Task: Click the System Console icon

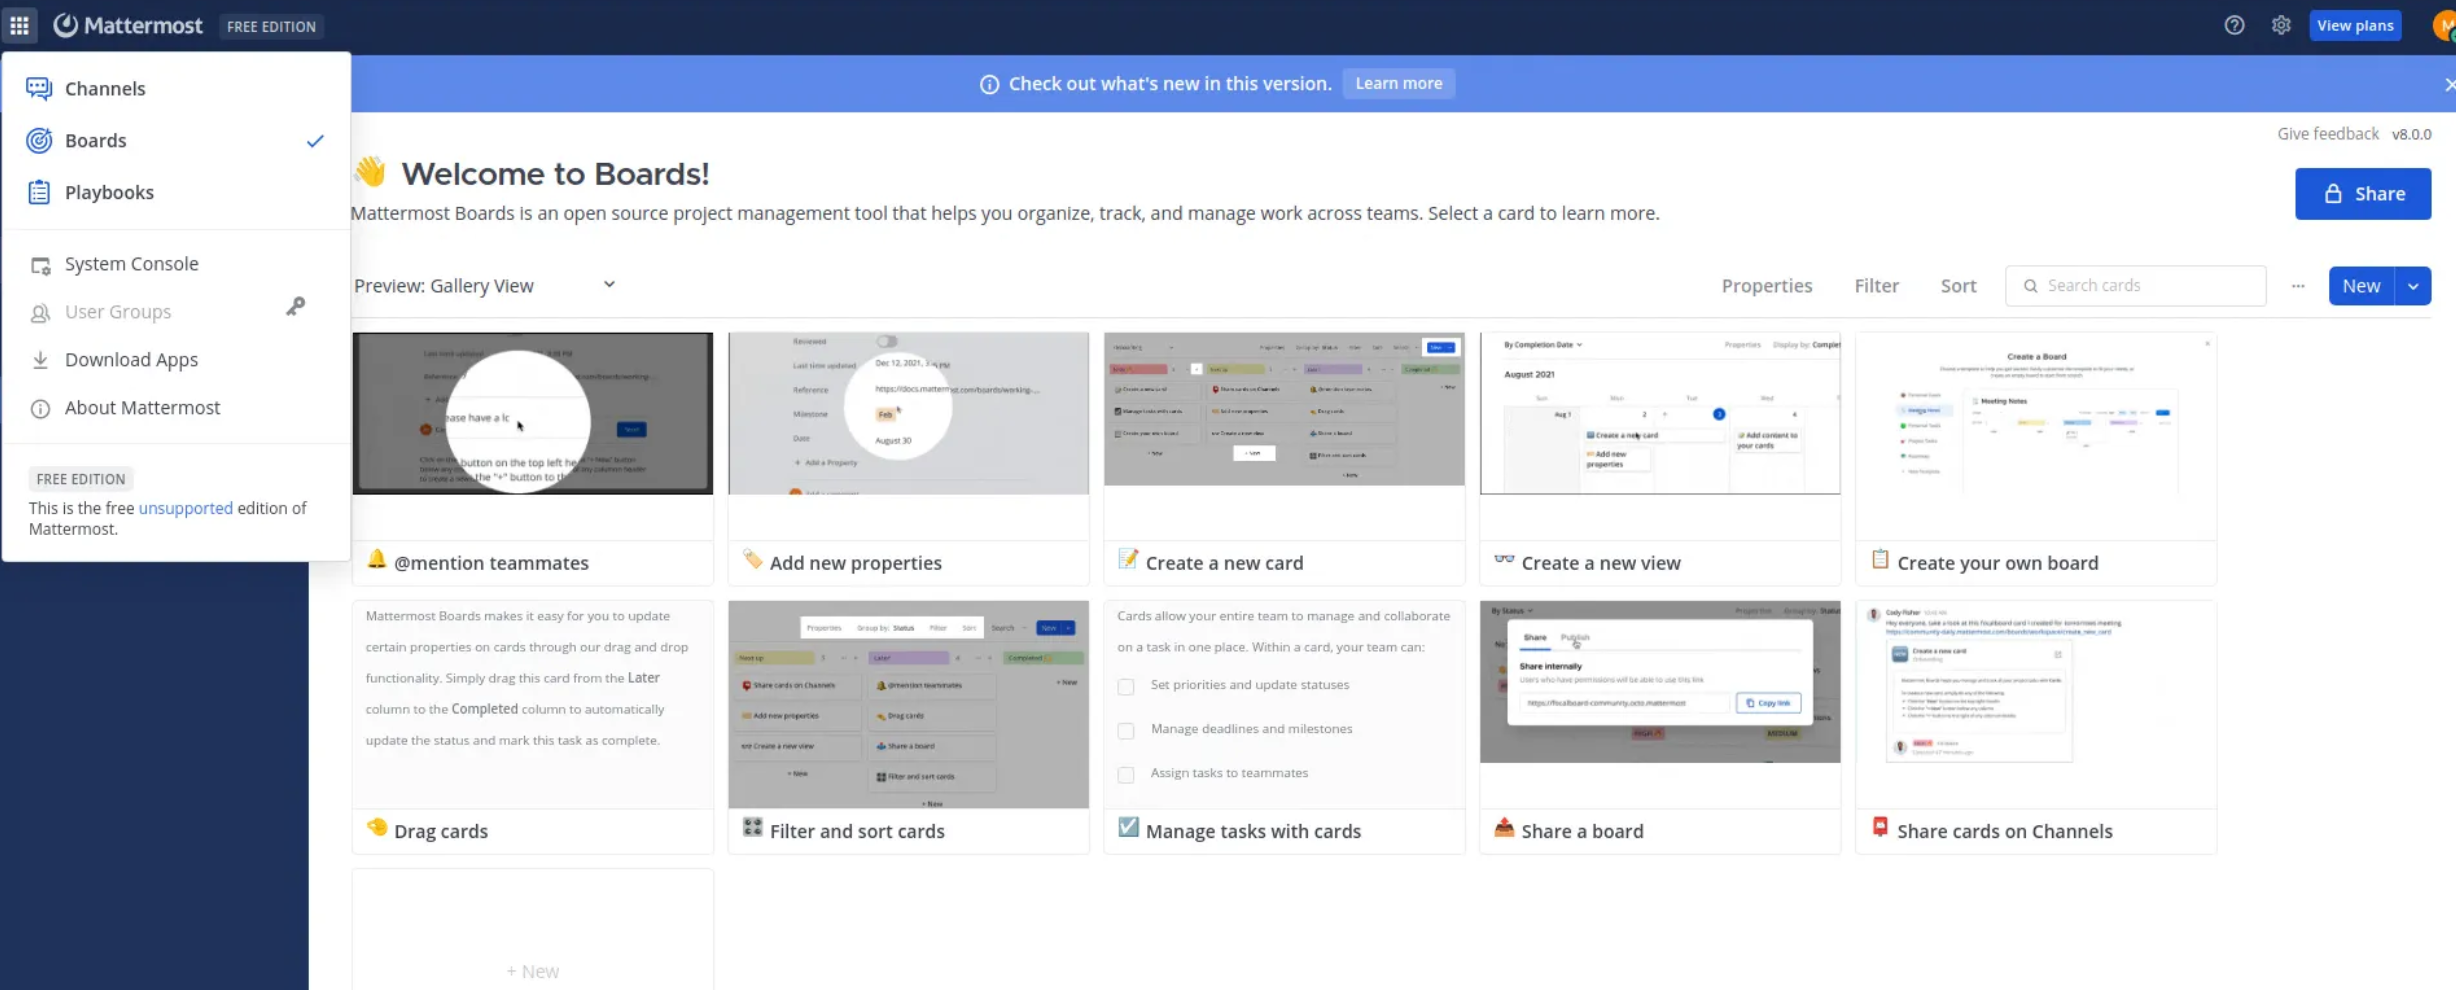Action: pos(40,265)
